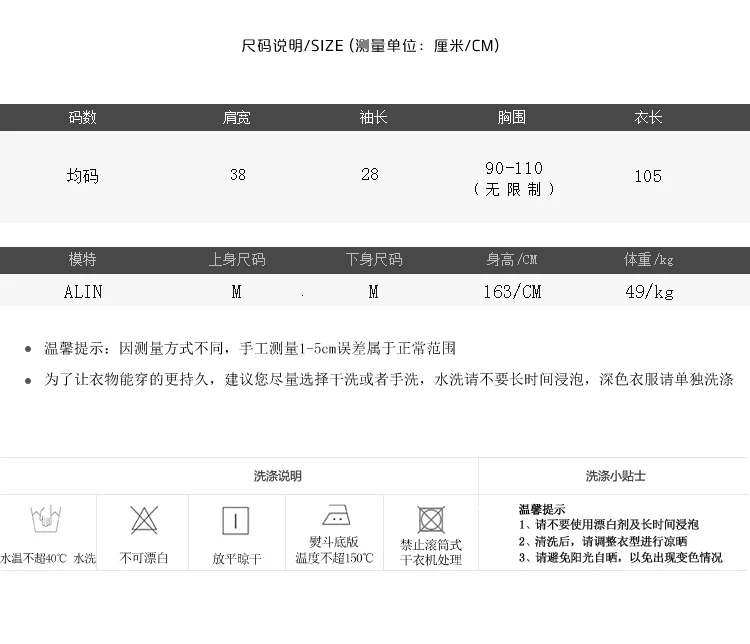
Task: Click tip 3 about avoiding direct sunlight
Action: [620, 558]
